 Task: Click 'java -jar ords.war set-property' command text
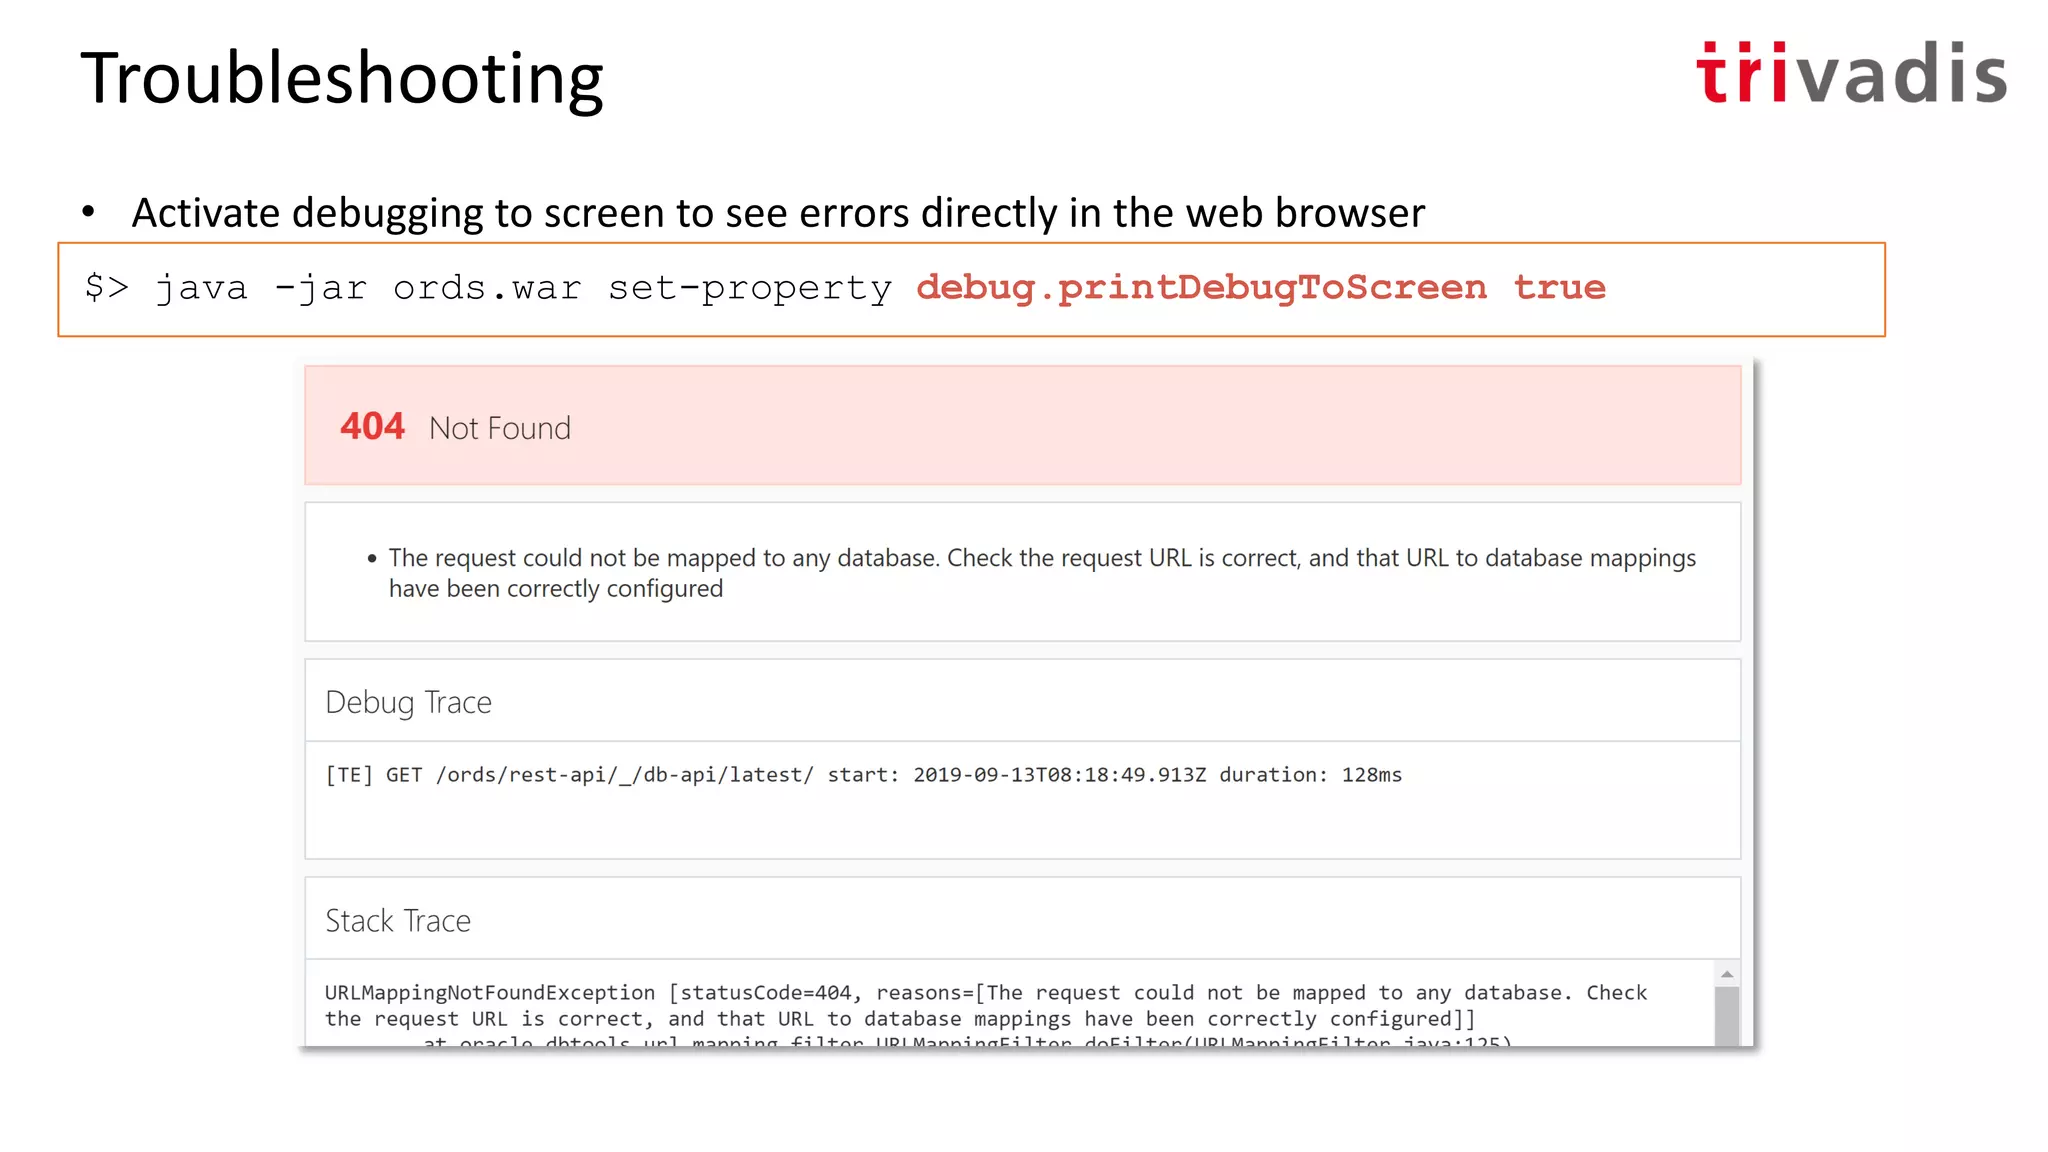click(523, 288)
